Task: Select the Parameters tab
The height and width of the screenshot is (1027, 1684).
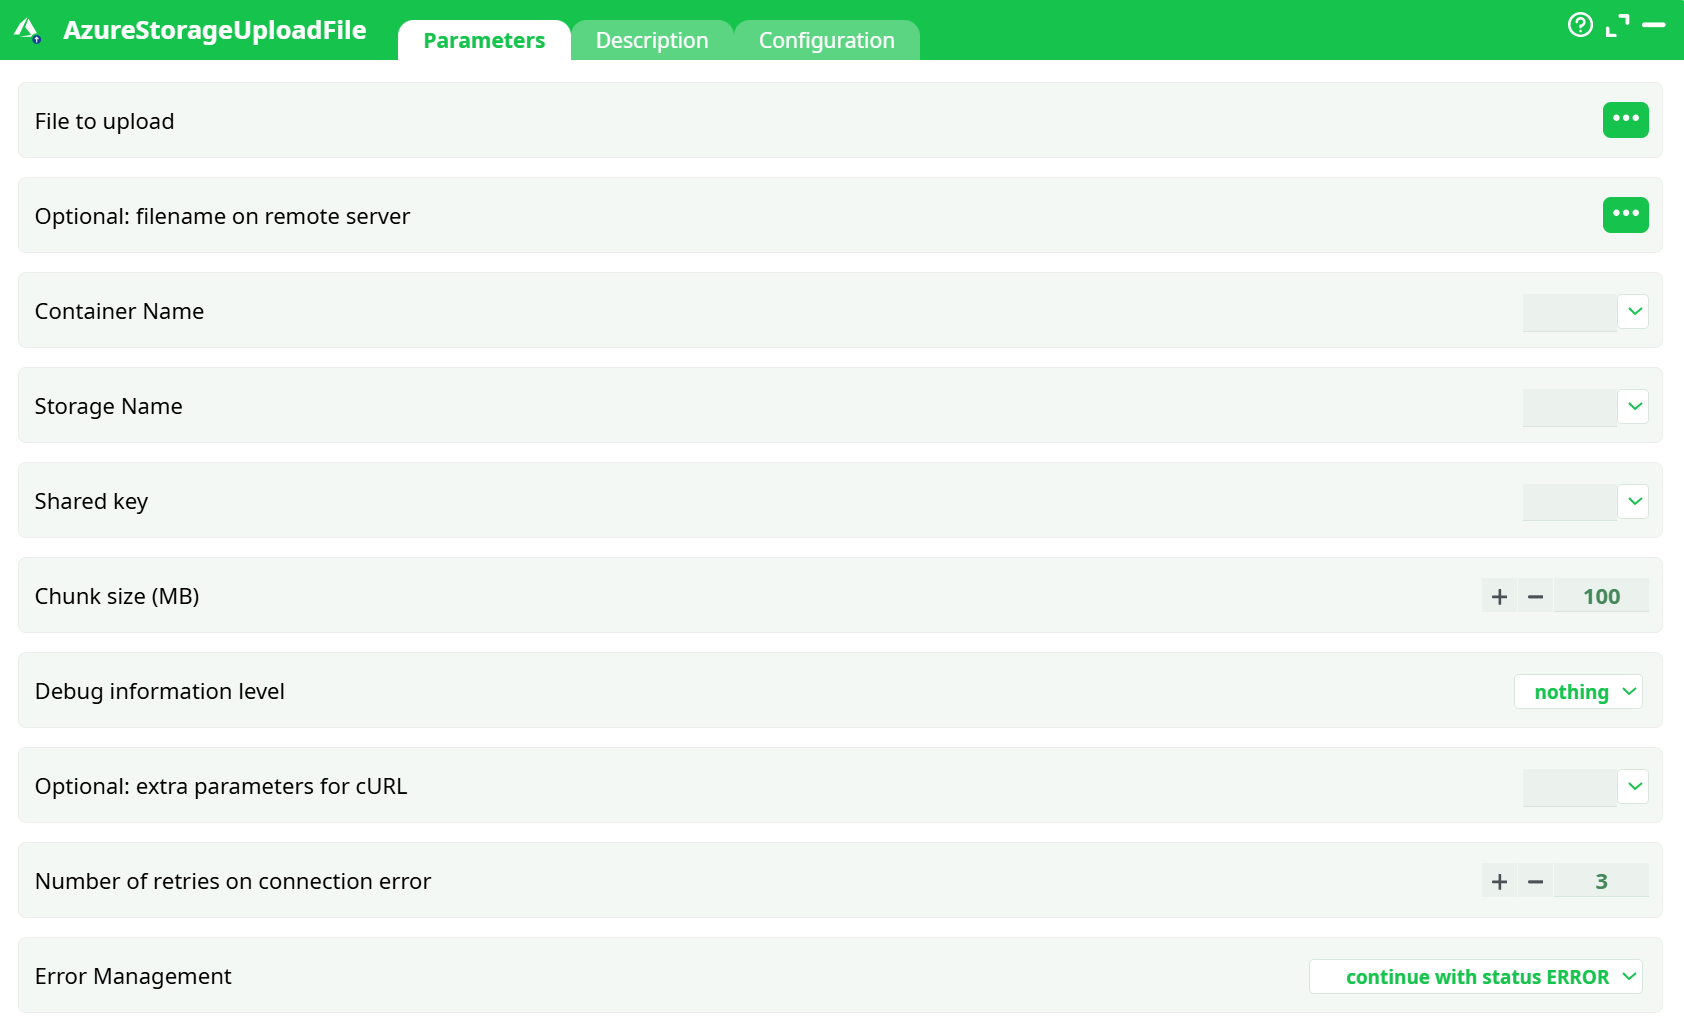Action: [x=484, y=40]
